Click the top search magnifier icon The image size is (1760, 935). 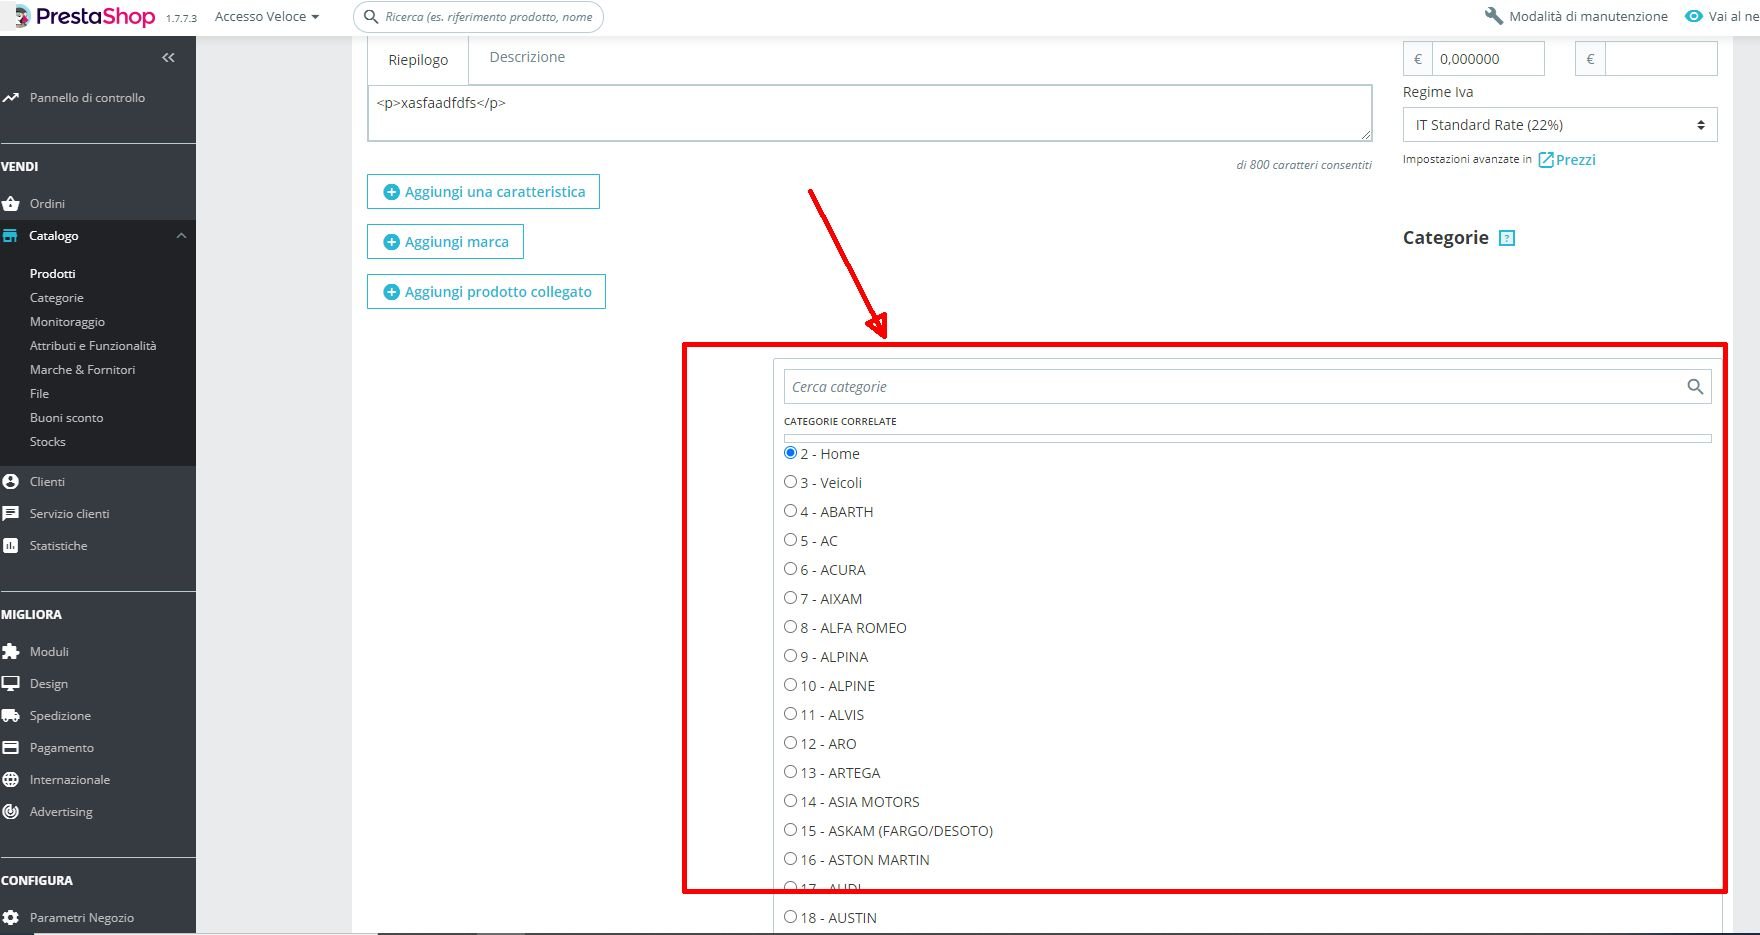click(371, 17)
